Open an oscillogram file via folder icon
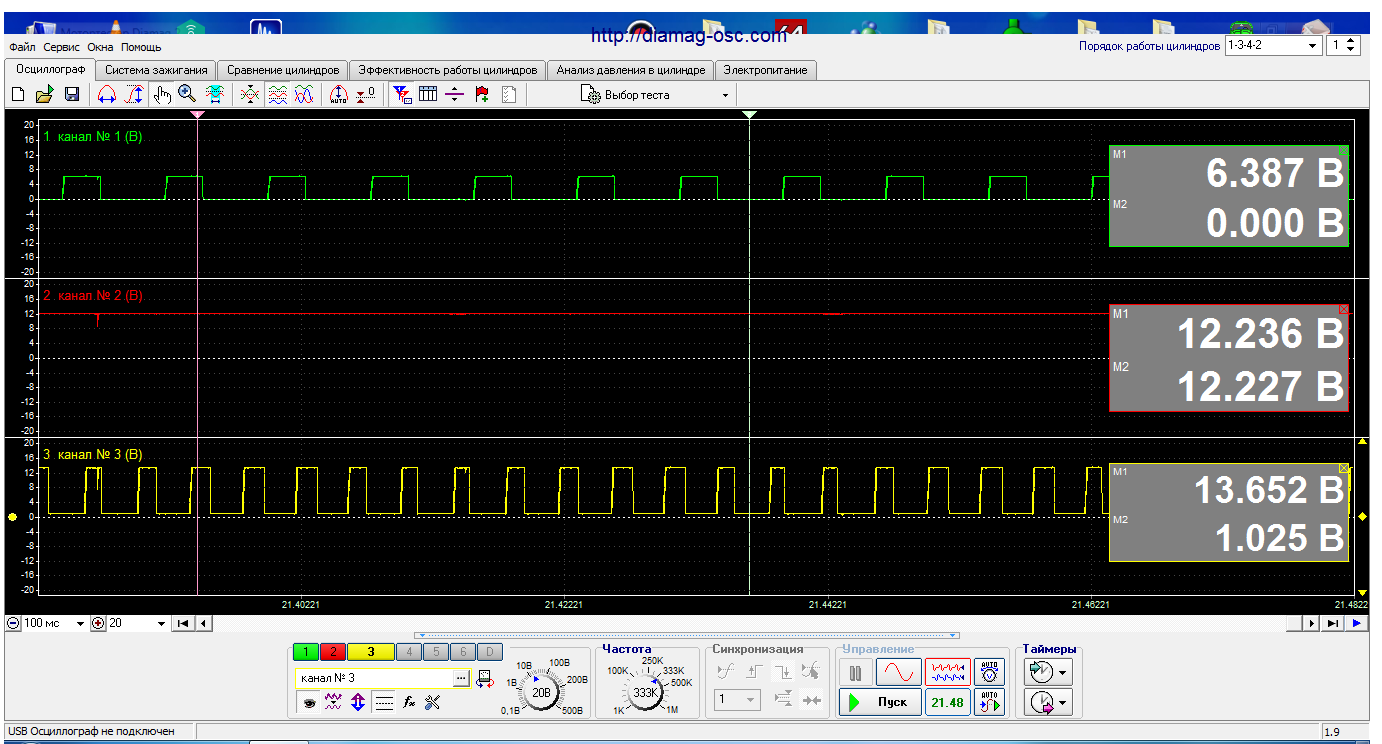Image resolution: width=1382 pixels, height=744 pixels. point(44,95)
